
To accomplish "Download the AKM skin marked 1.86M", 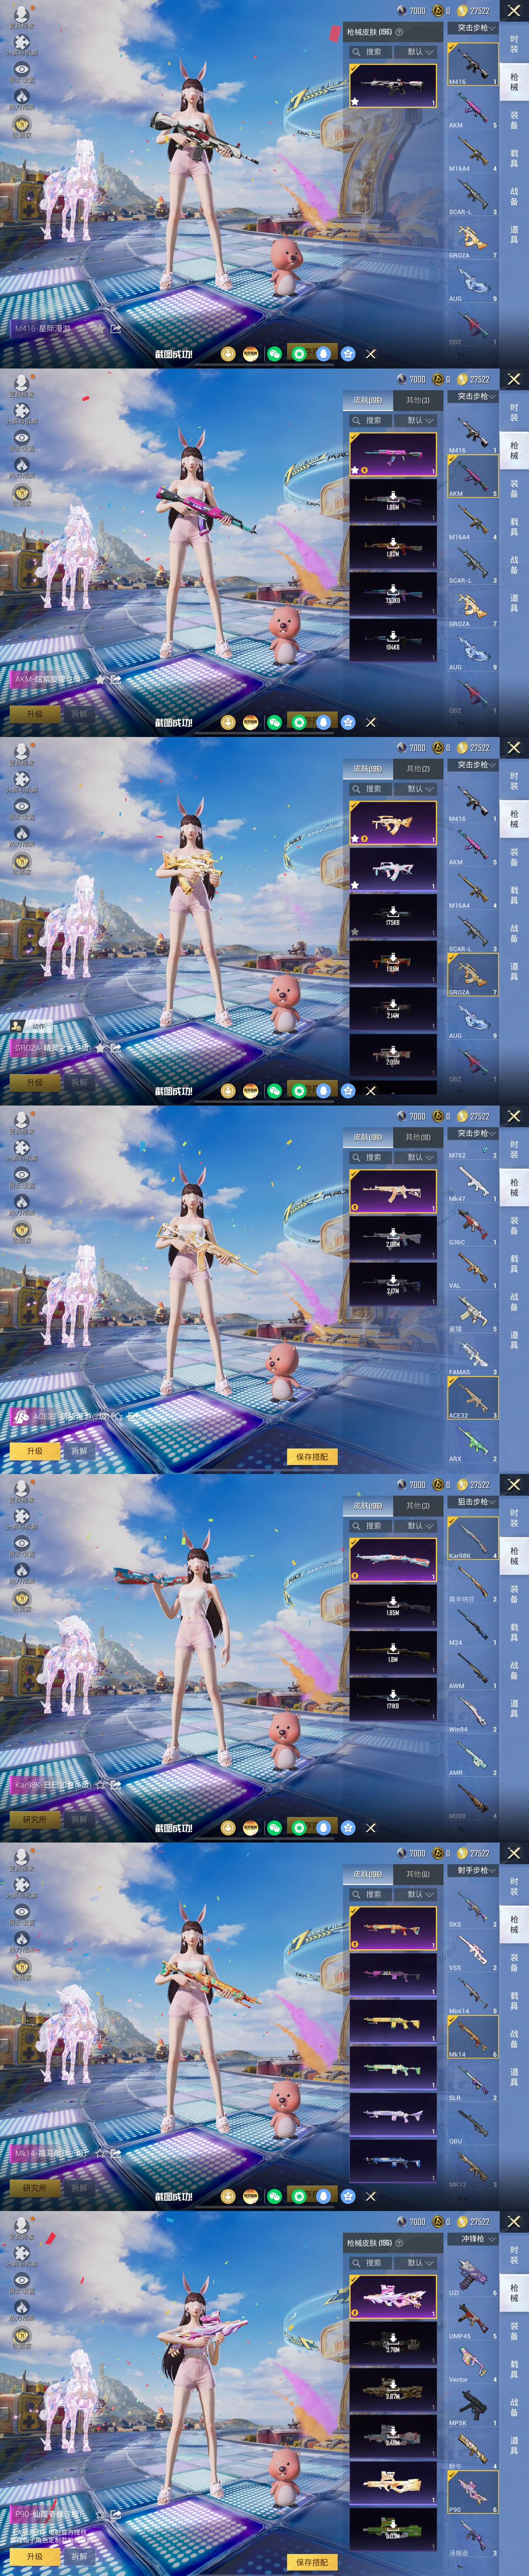I will click(393, 500).
